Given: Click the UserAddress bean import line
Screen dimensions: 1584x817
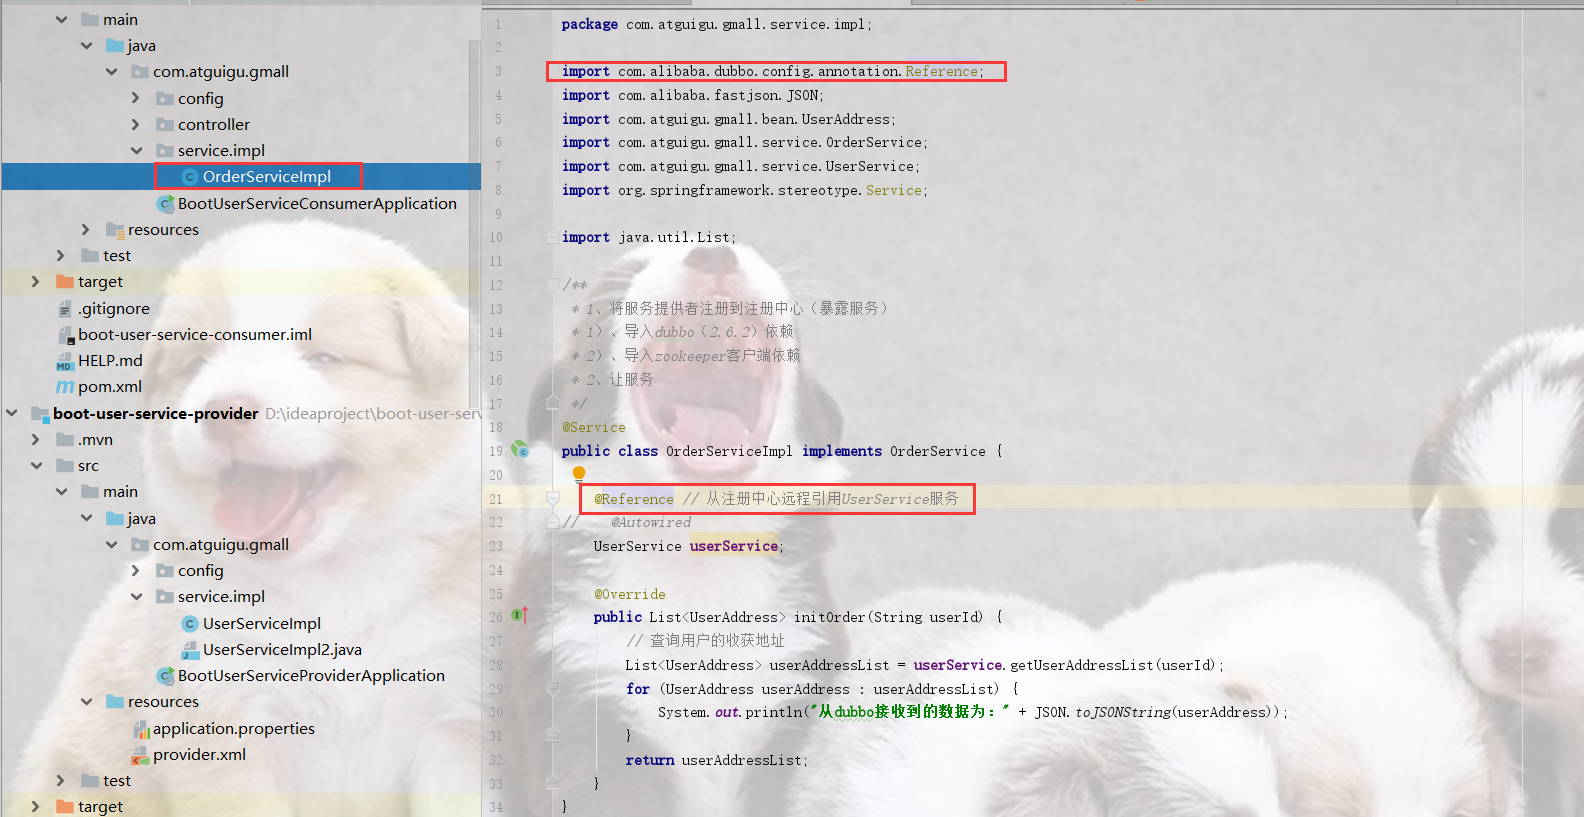Looking at the screenshot, I should (x=728, y=119).
